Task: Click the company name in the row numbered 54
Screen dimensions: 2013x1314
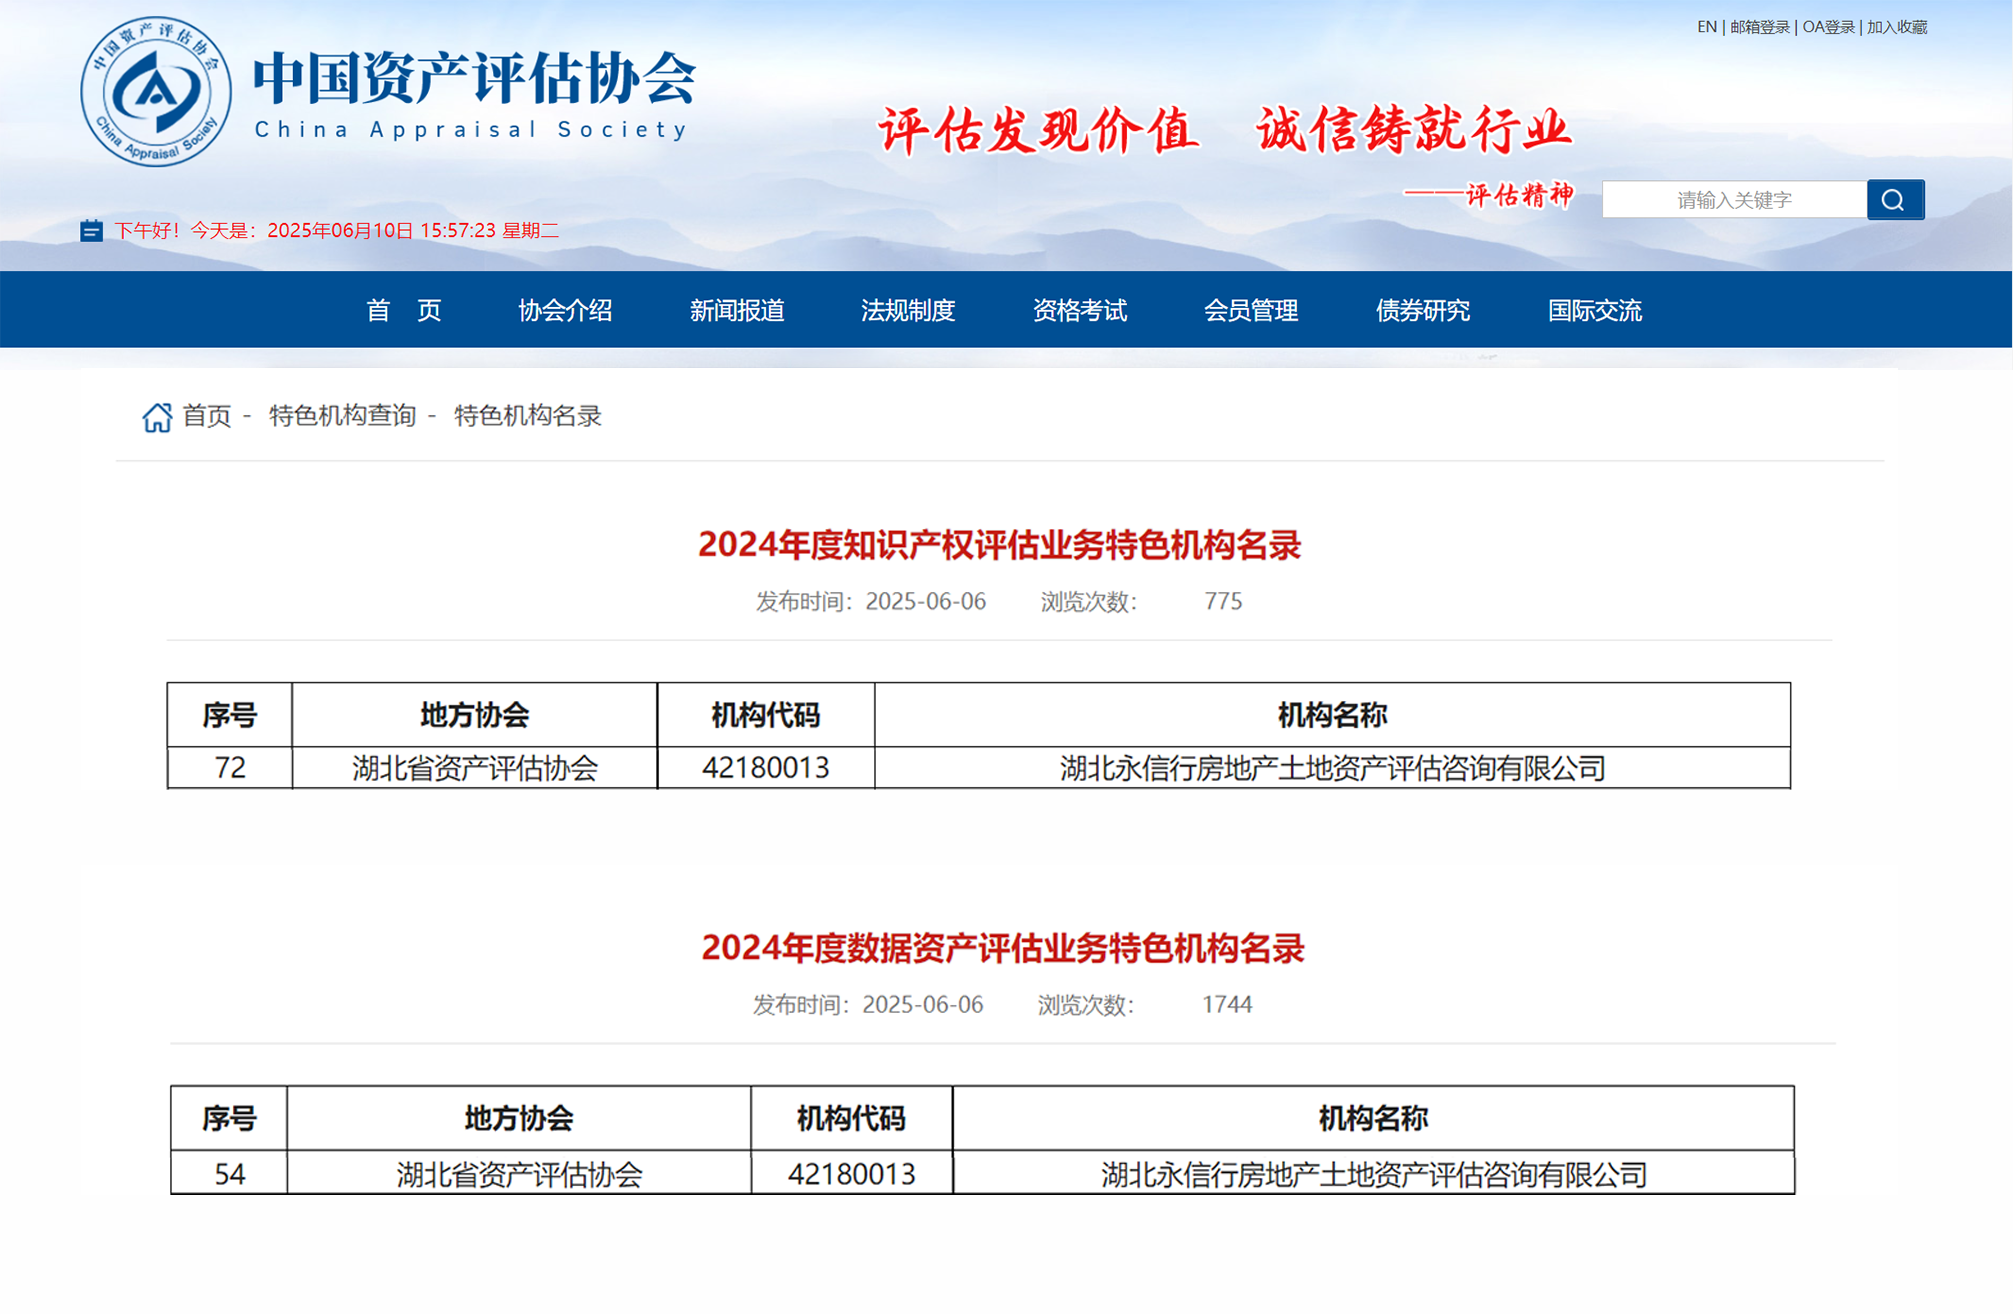Action: tap(1374, 1173)
